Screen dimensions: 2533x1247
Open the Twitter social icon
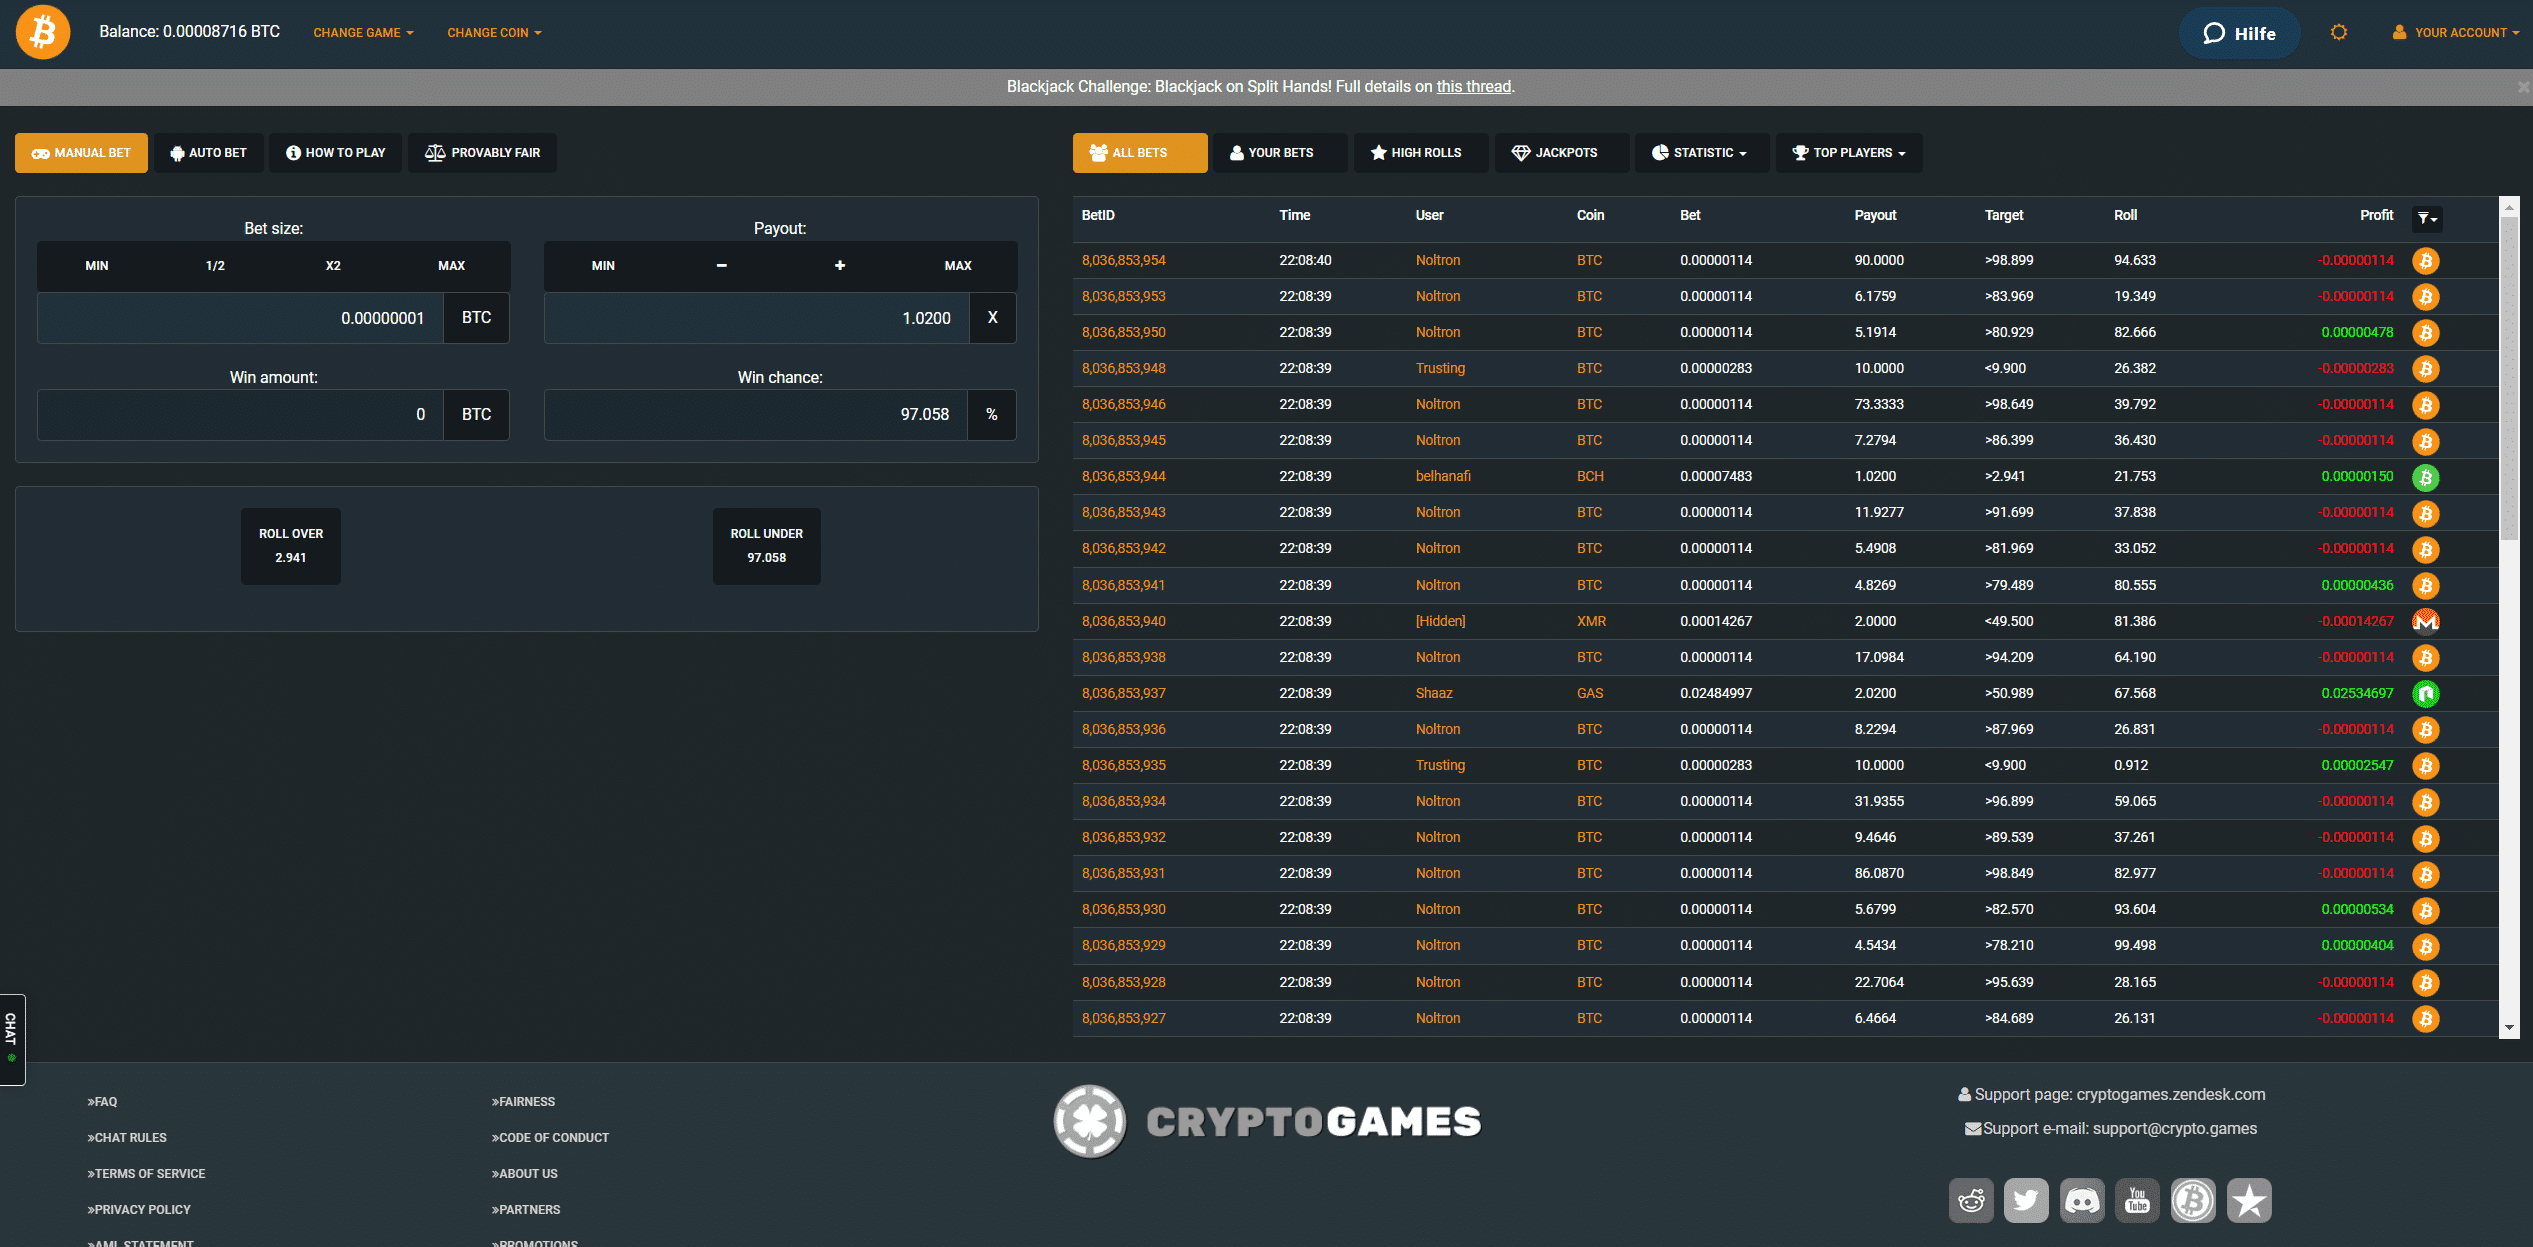[2026, 1200]
